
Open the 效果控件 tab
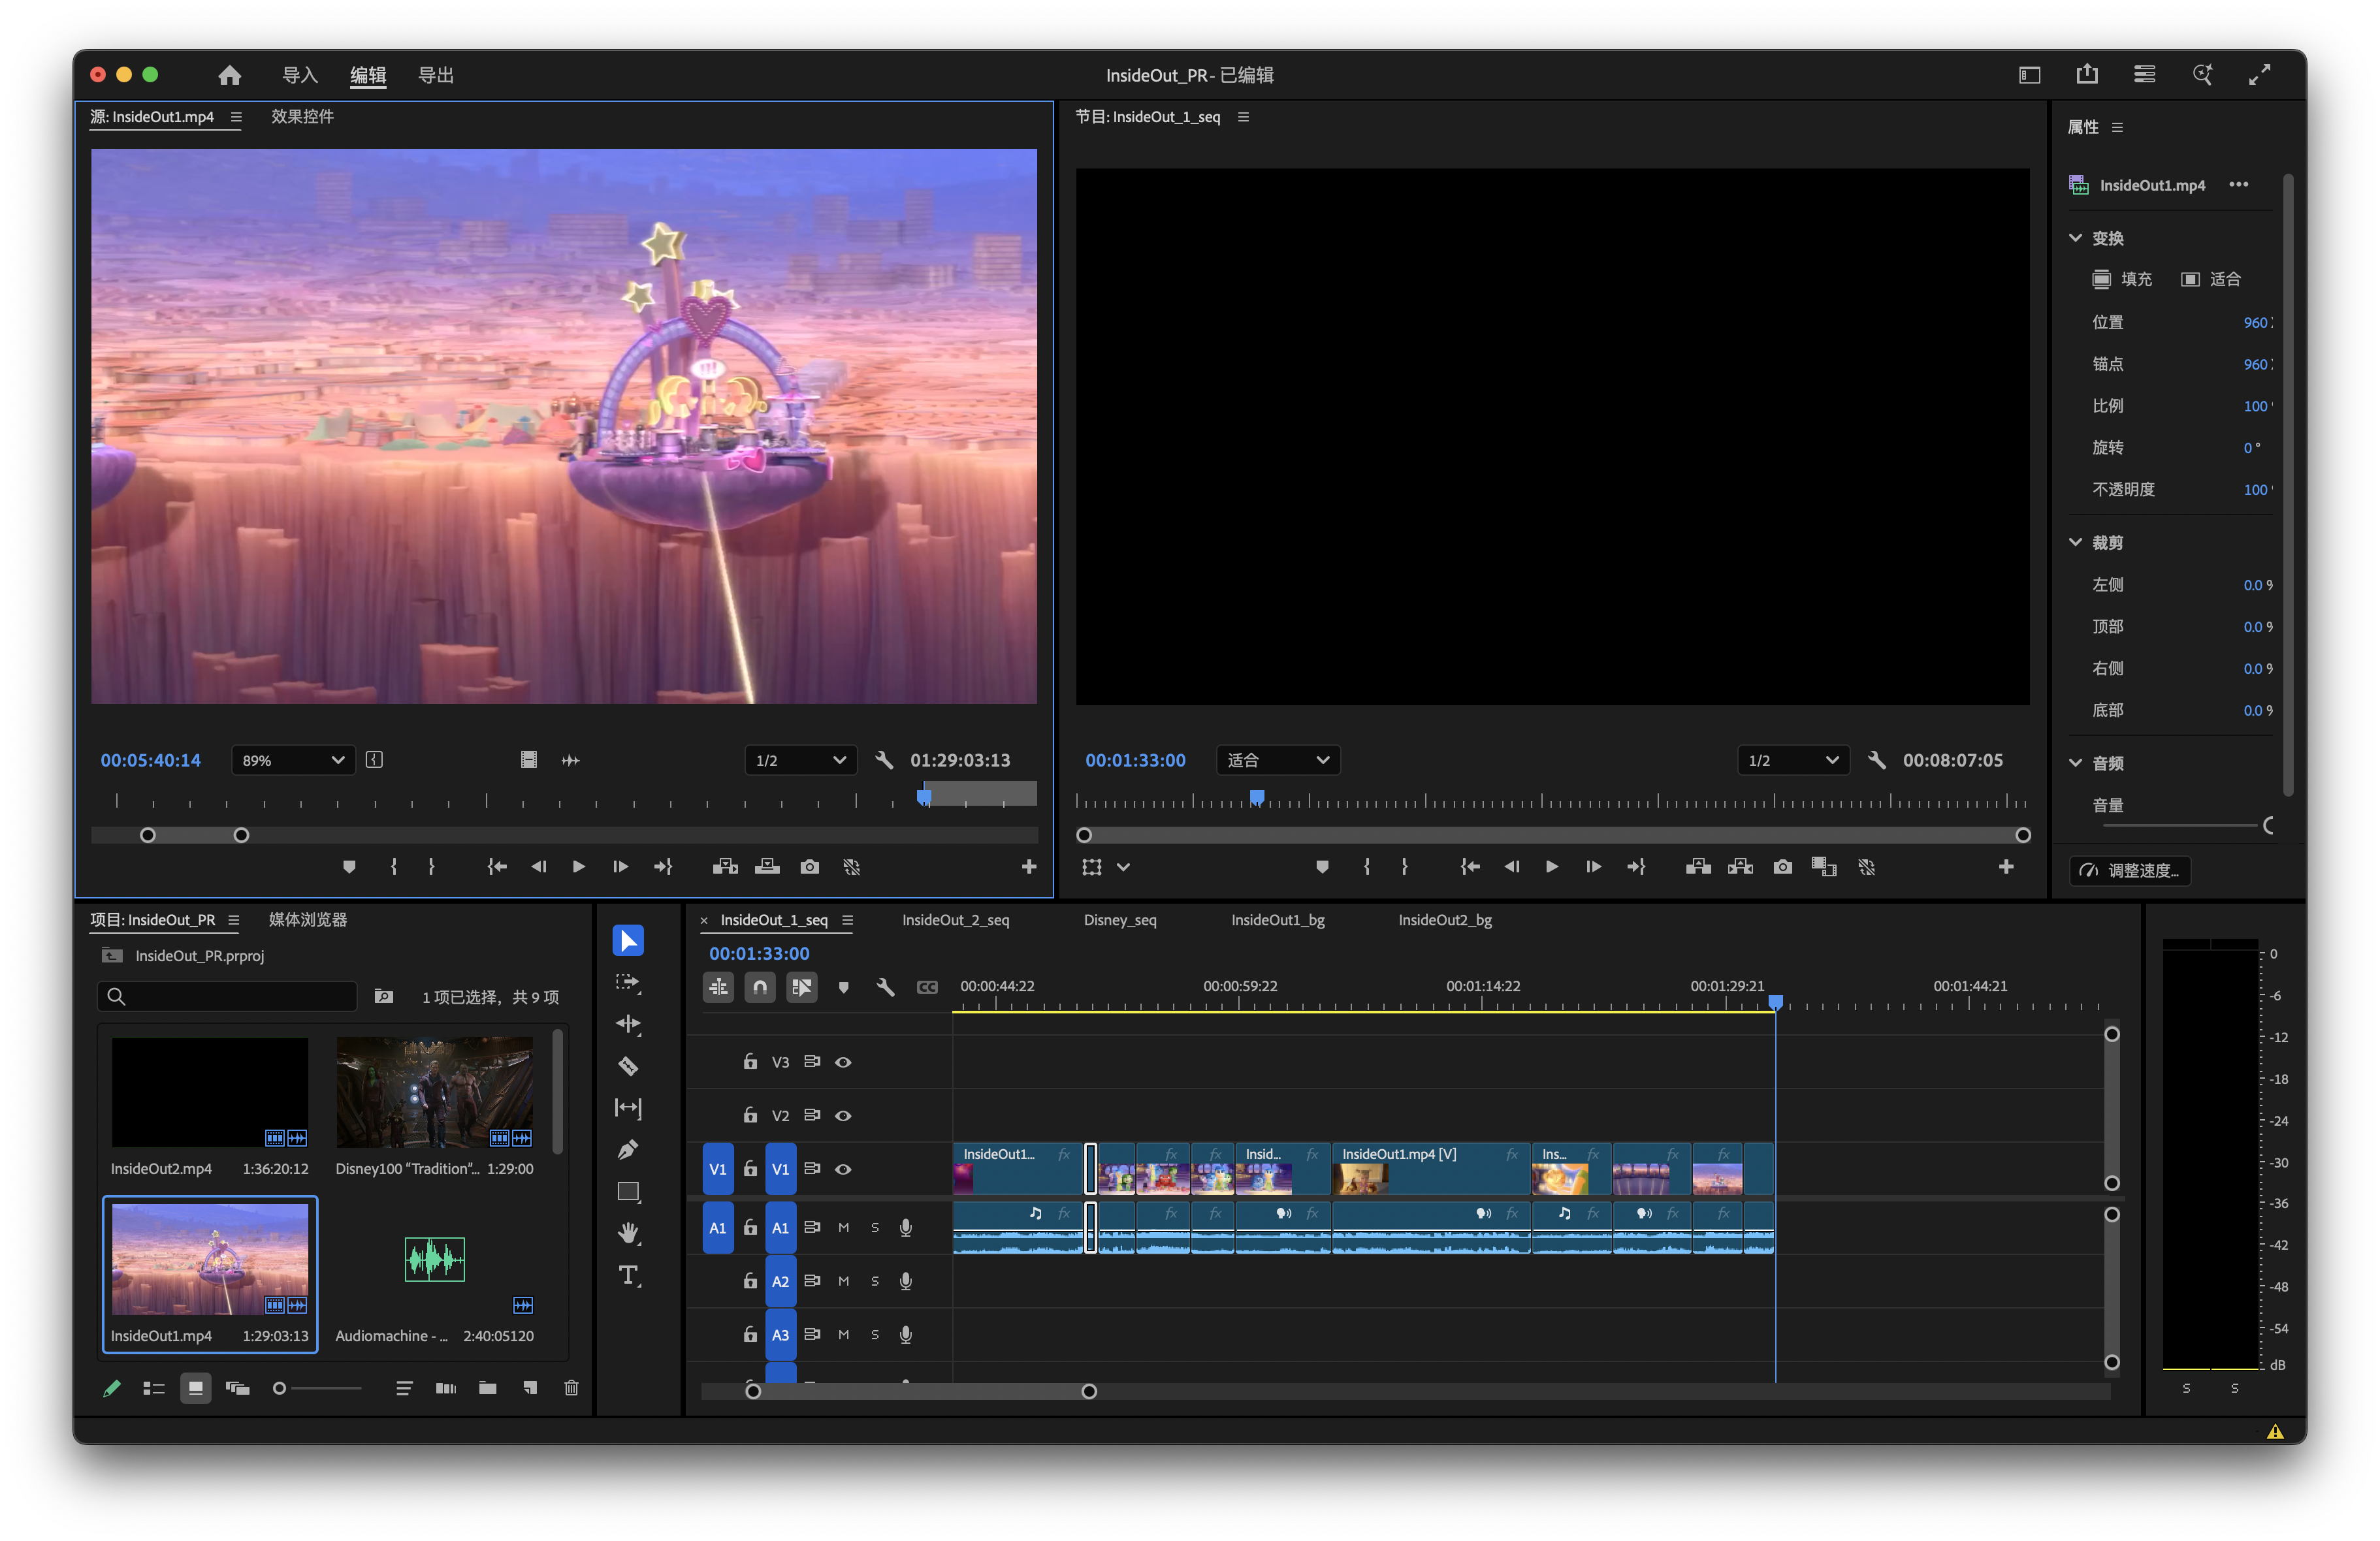pos(302,117)
